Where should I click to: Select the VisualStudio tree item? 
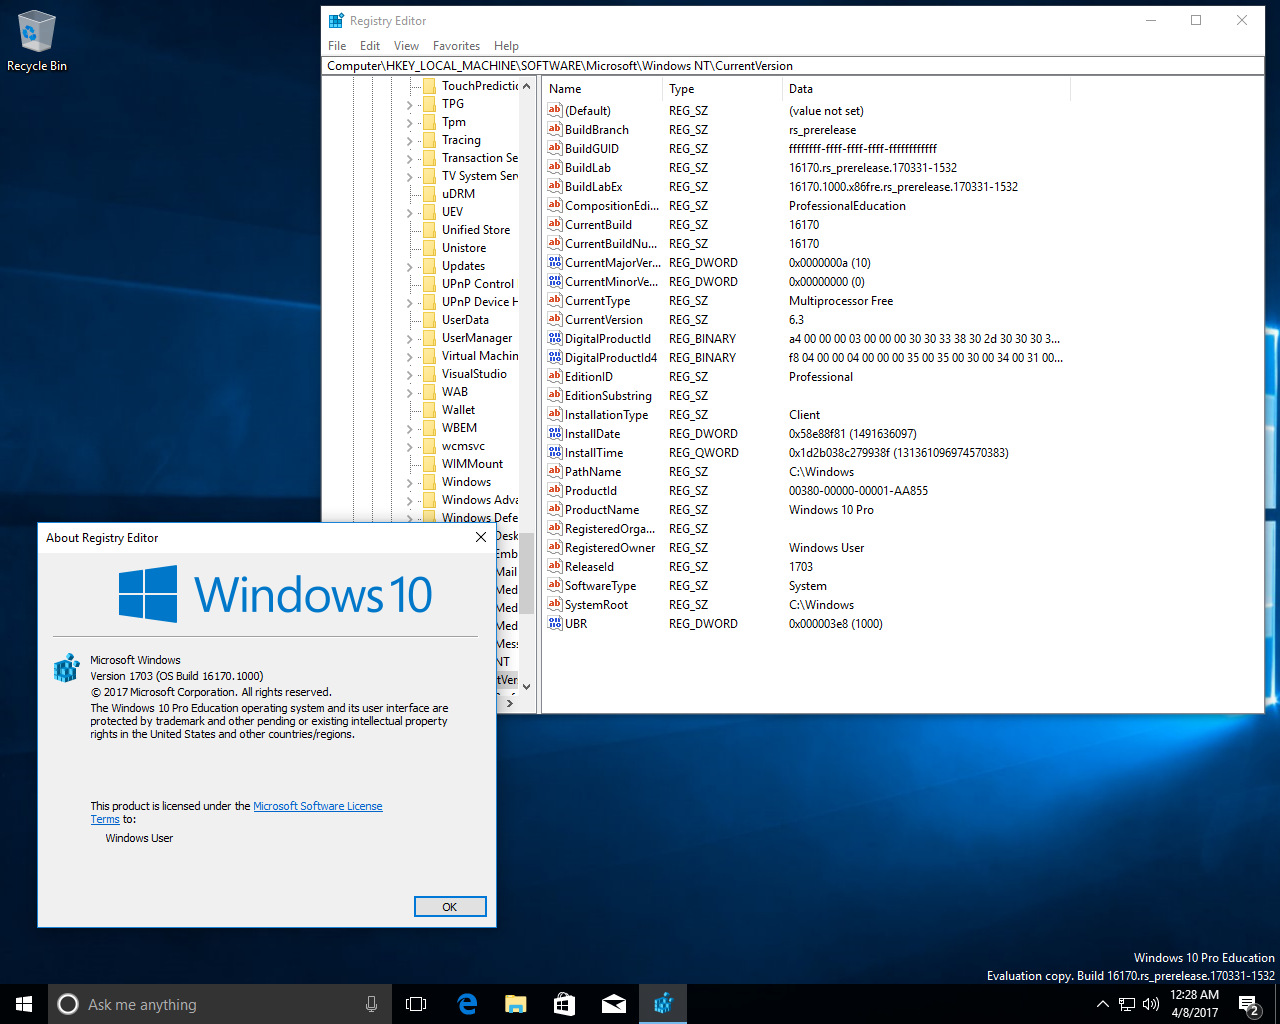474,374
